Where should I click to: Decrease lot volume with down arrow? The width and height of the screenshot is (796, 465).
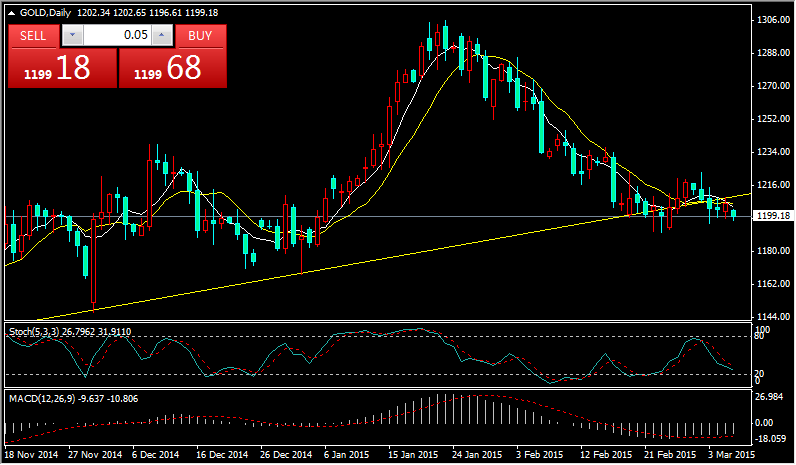(x=73, y=35)
